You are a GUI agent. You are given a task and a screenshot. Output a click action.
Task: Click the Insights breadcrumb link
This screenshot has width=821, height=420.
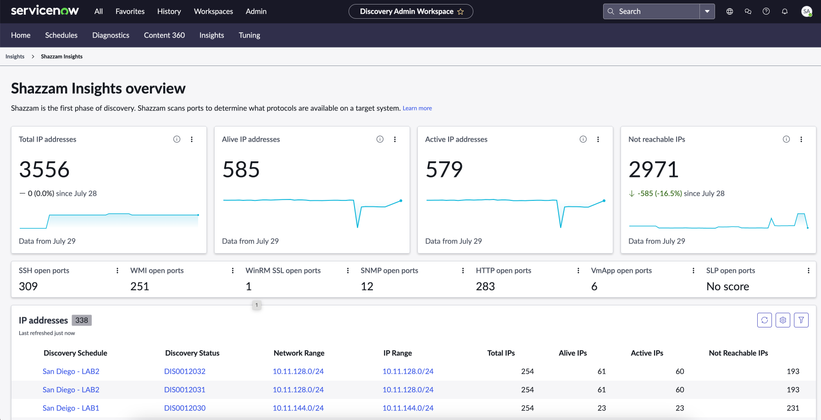click(x=15, y=57)
